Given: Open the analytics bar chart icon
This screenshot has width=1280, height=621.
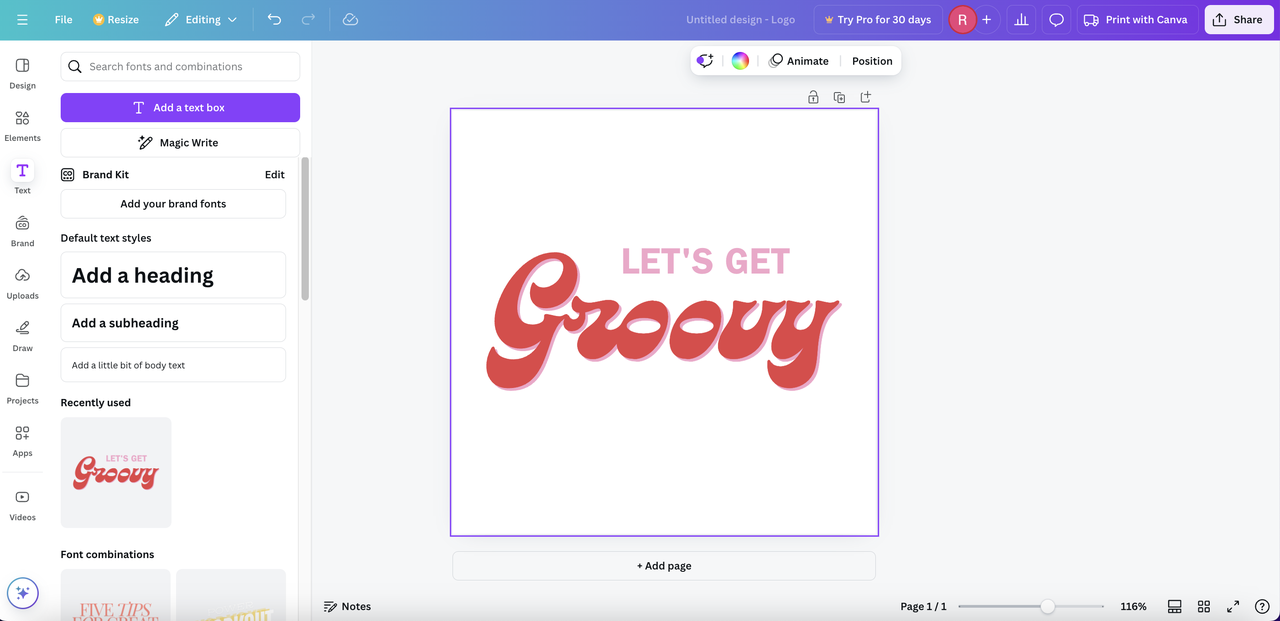Looking at the screenshot, I should tap(1021, 20).
